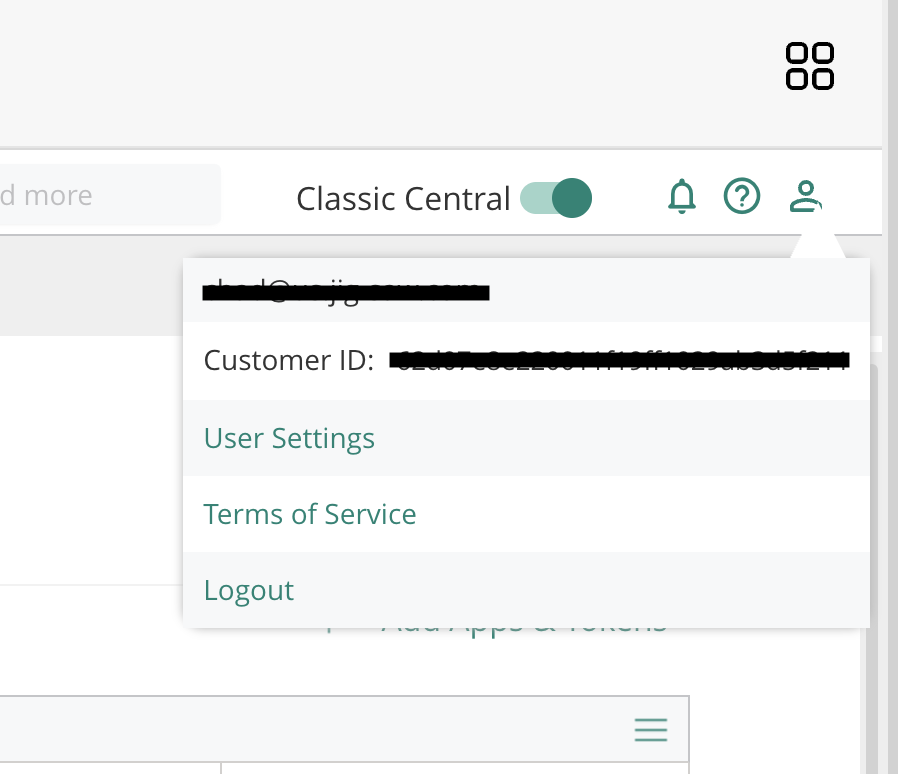Click the help question mark icon
898x774 pixels.
coord(742,197)
